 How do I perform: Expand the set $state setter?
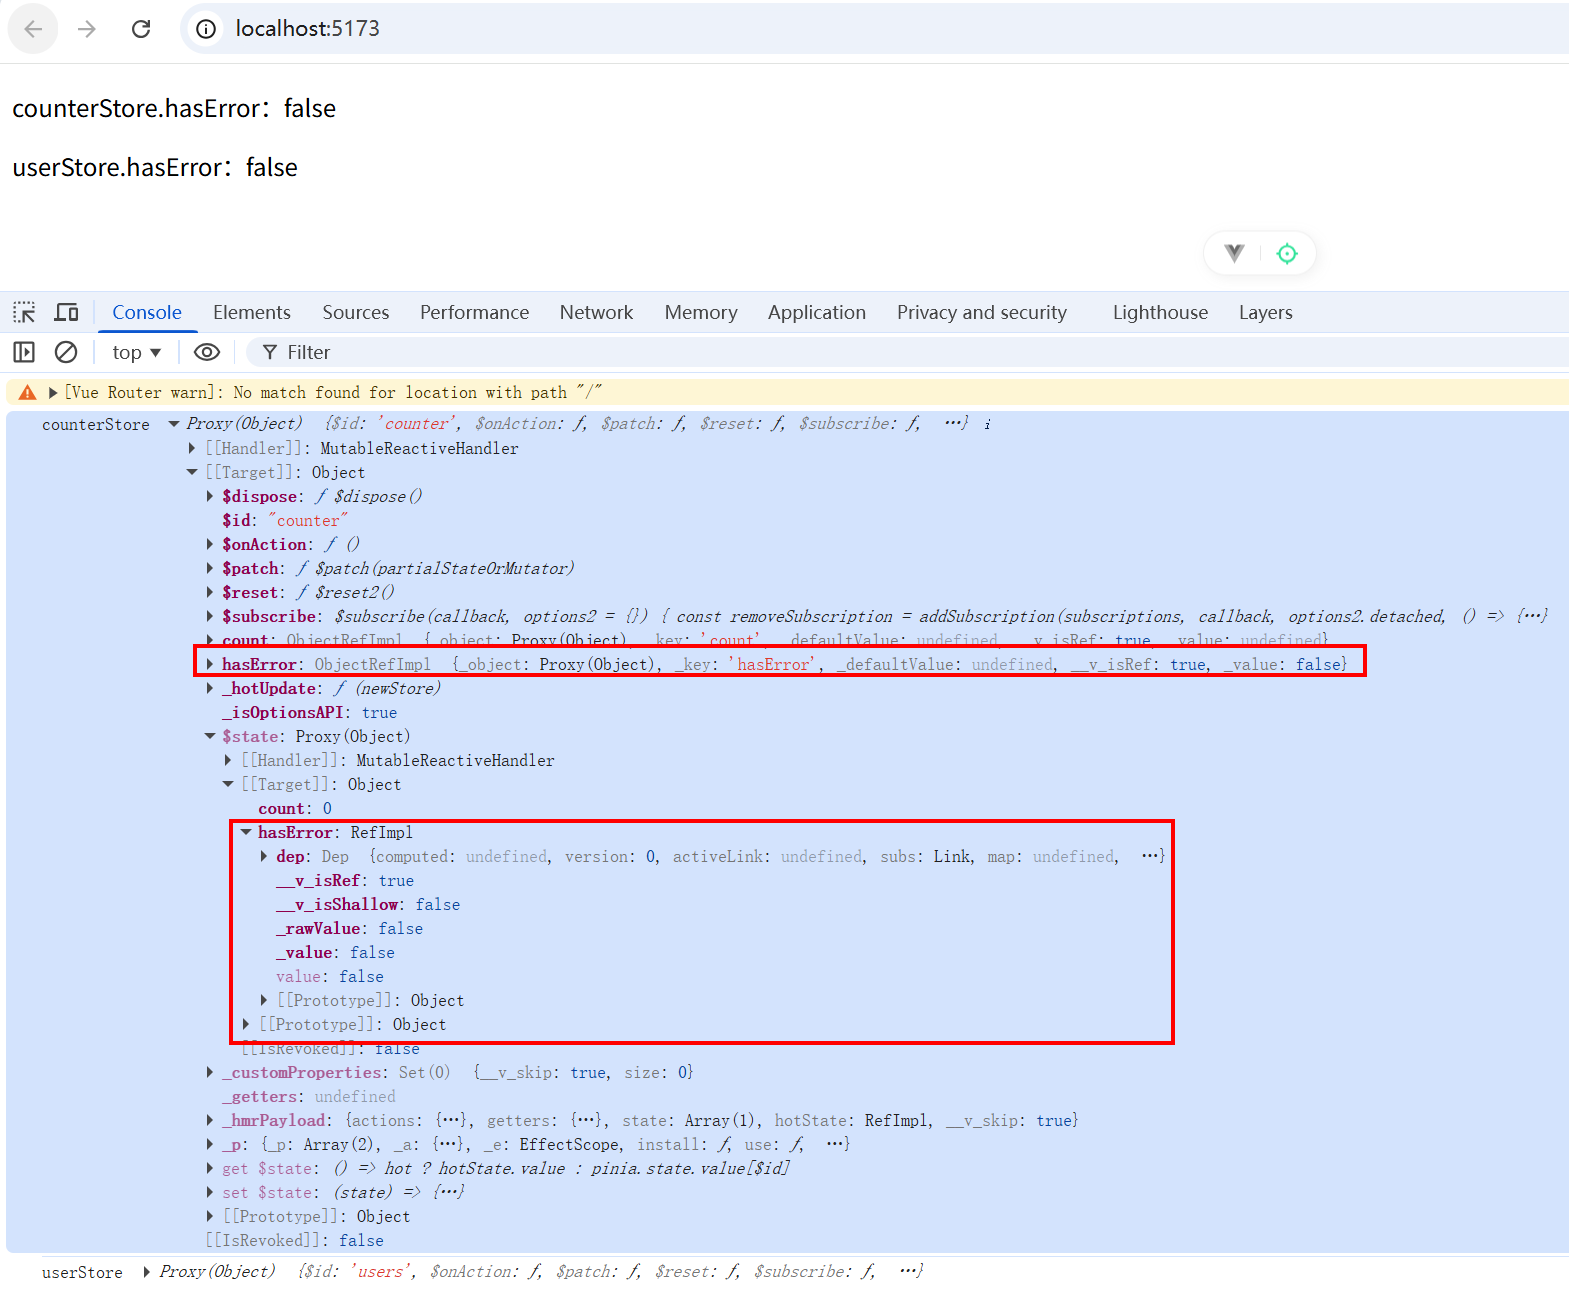pyautogui.click(x=210, y=1193)
